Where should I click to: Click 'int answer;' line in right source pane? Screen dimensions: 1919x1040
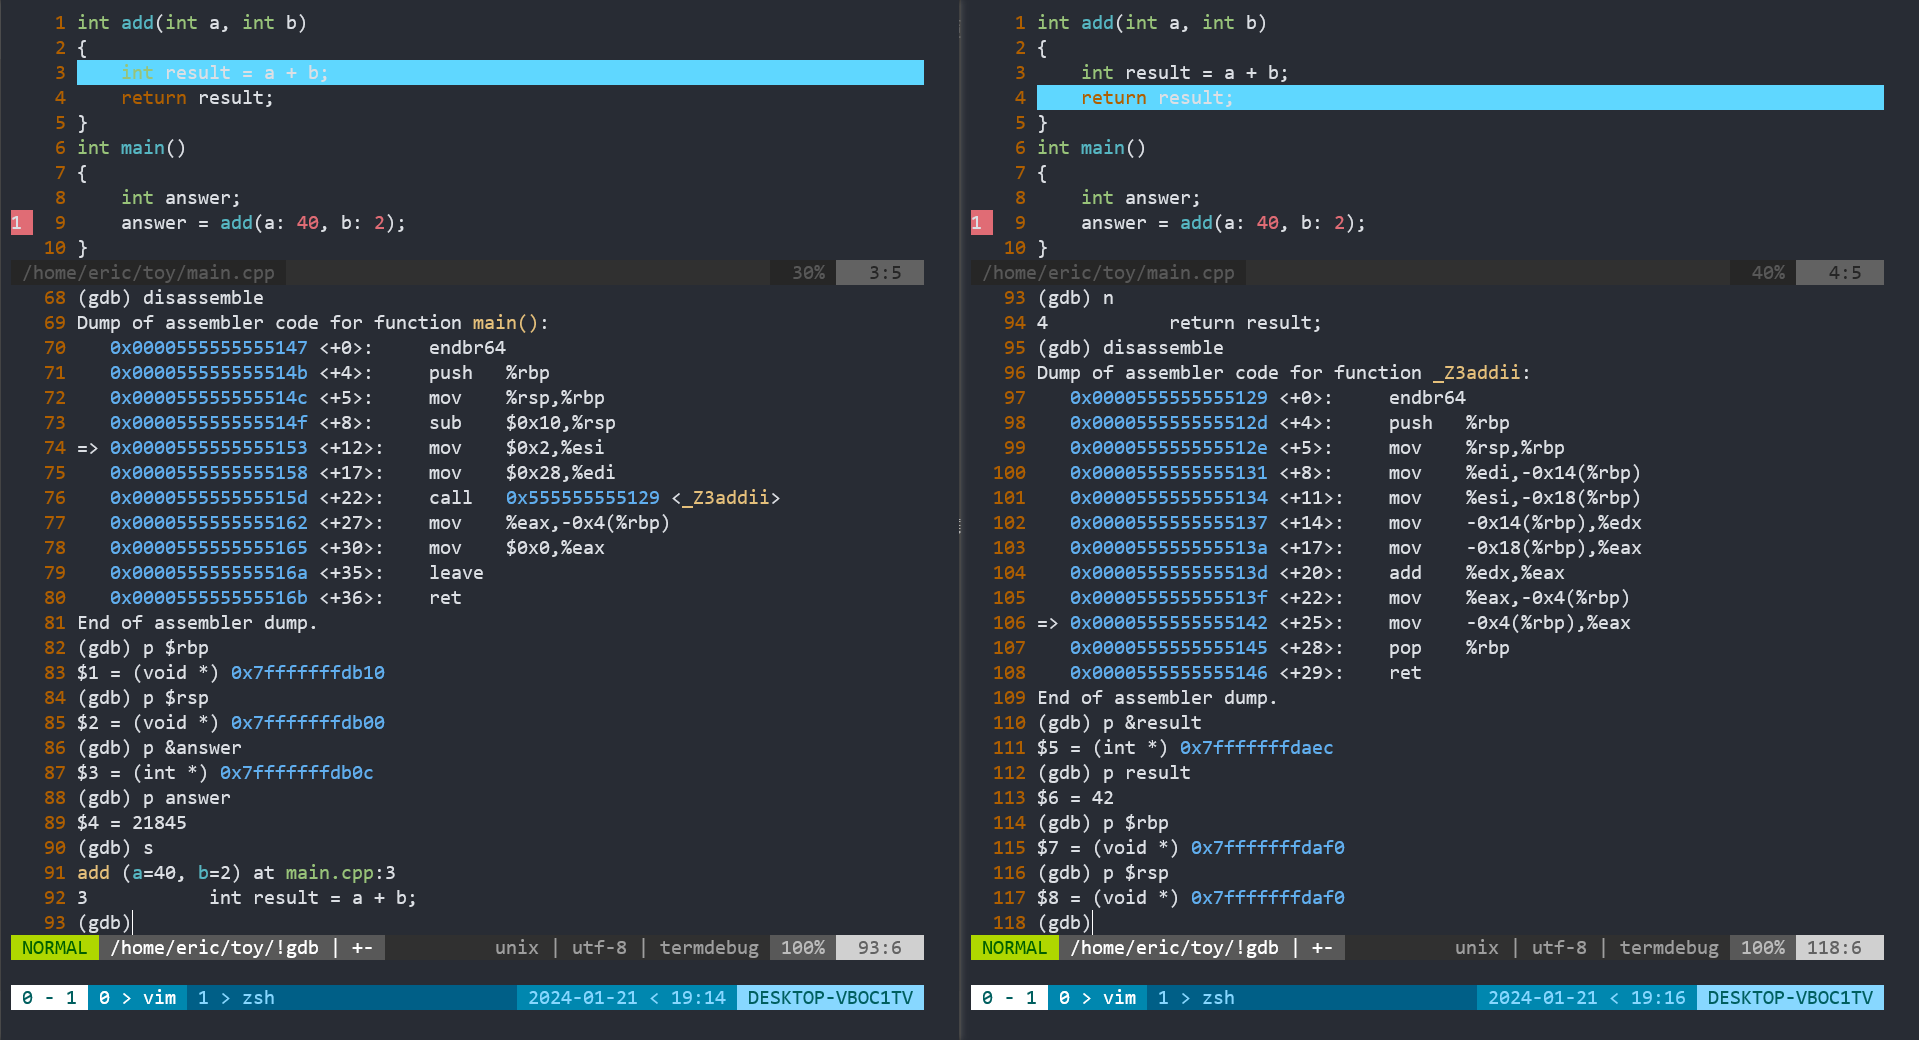pyautogui.click(x=1141, y=198)
